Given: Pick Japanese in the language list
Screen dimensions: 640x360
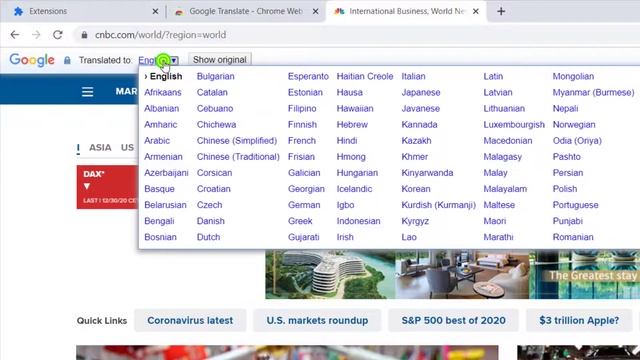Looking at the screenshot, I should coord(421,92).
